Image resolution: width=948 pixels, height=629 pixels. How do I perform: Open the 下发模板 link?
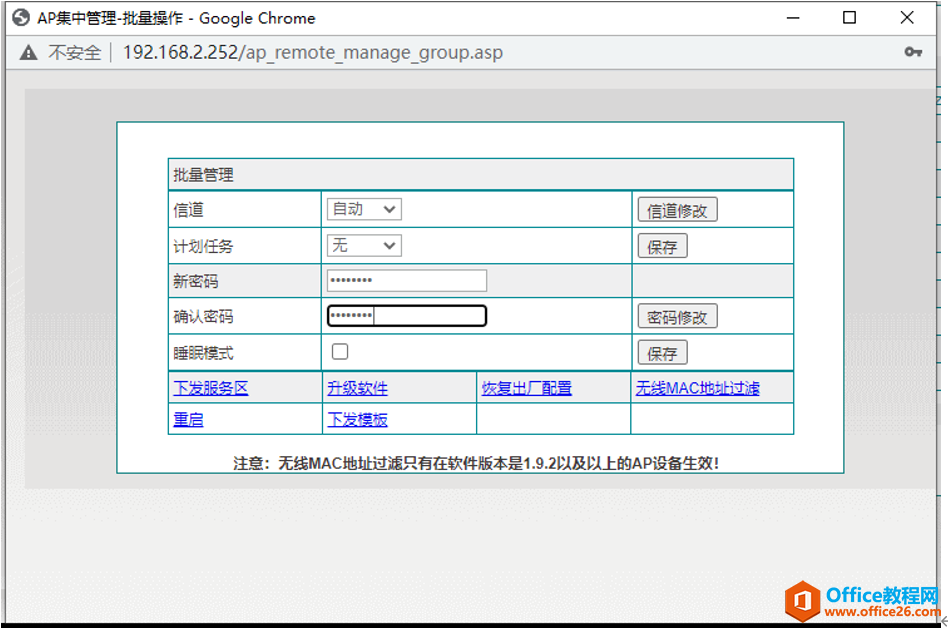point(357,419)
